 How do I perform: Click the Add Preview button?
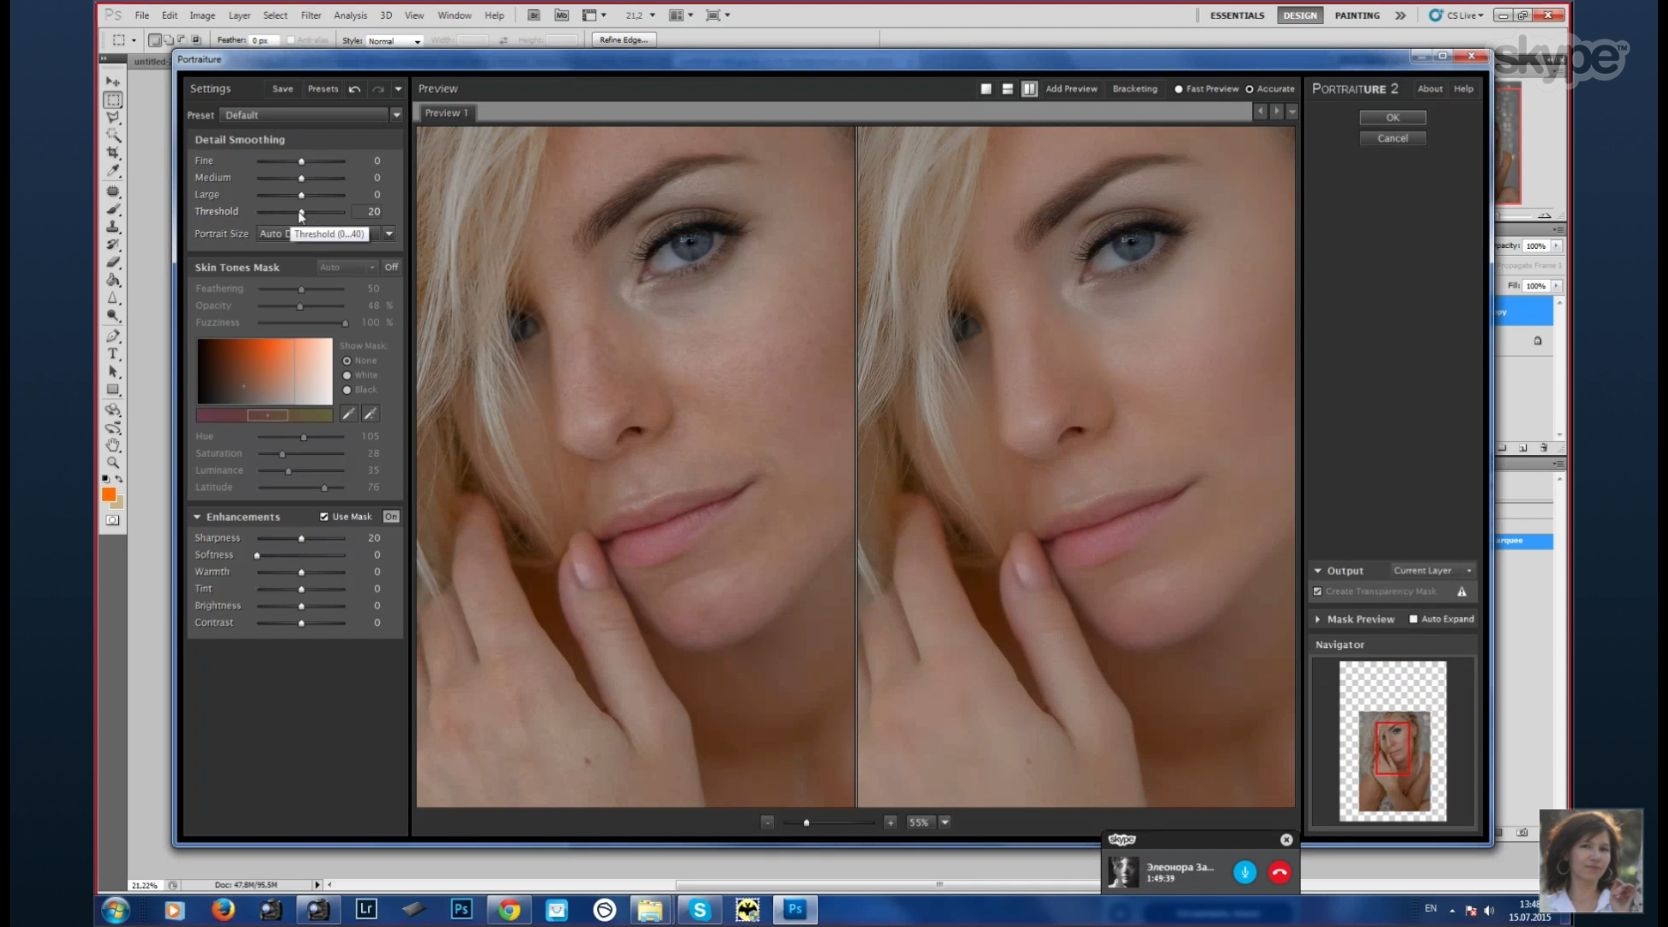point(1071,89)
